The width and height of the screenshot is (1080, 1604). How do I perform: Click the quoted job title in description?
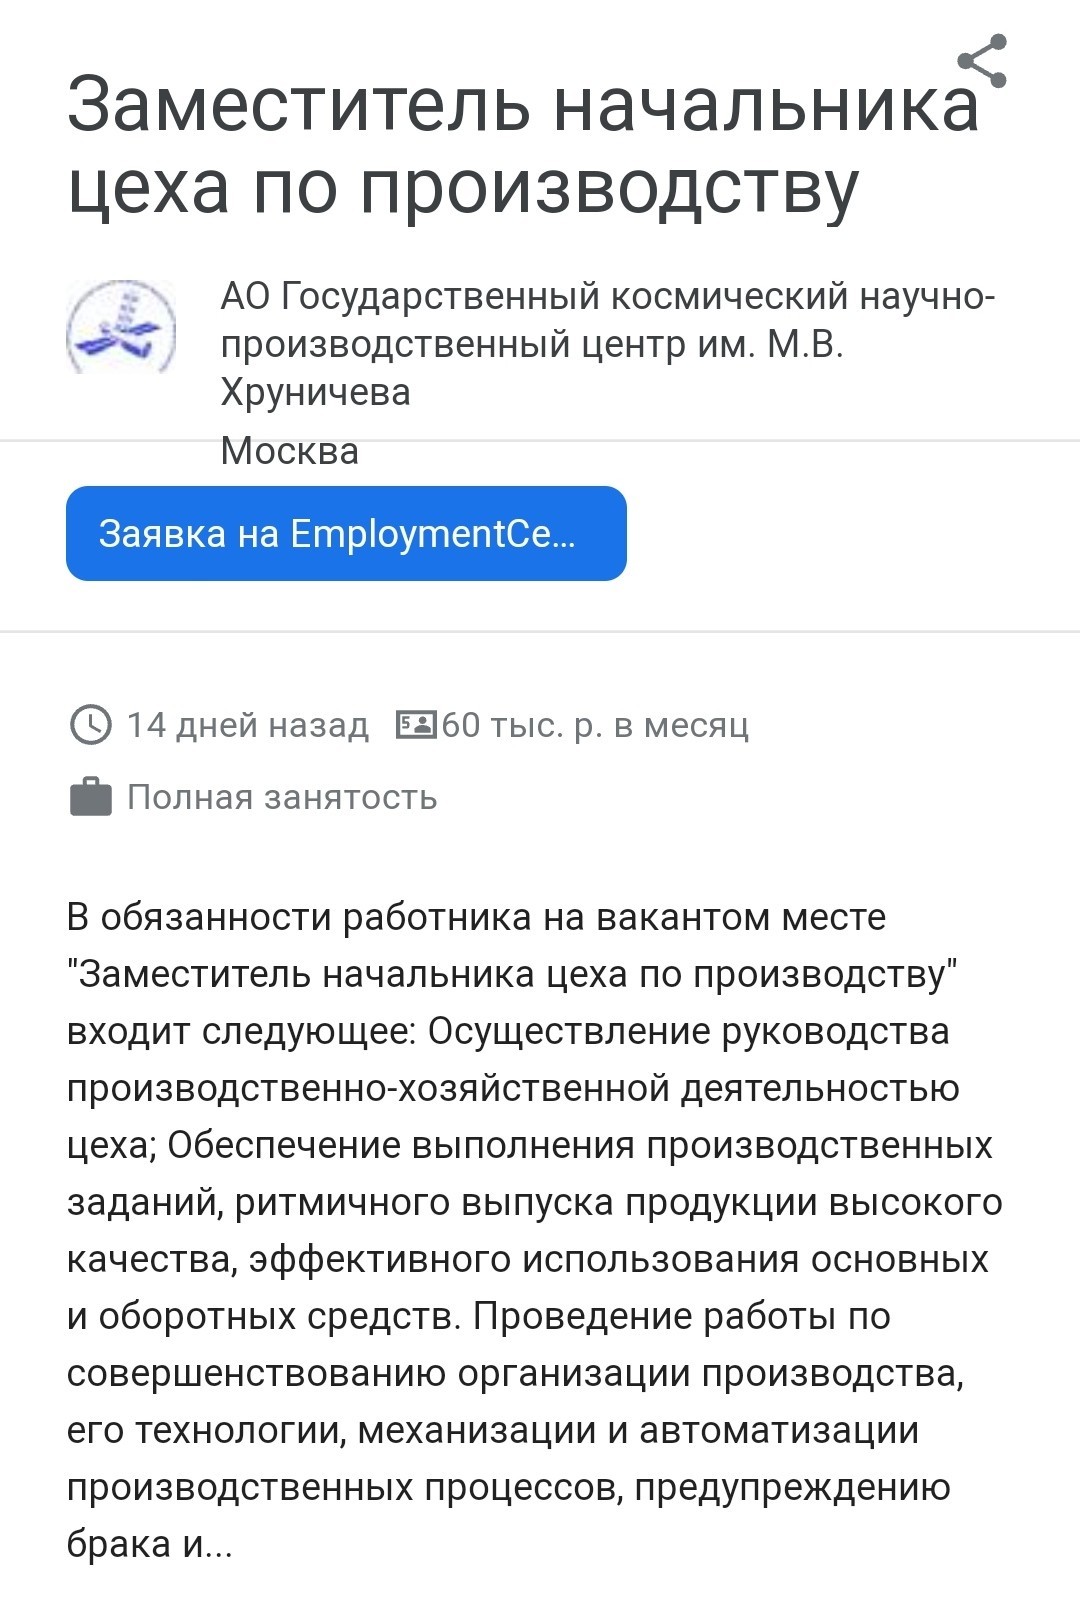512,973
